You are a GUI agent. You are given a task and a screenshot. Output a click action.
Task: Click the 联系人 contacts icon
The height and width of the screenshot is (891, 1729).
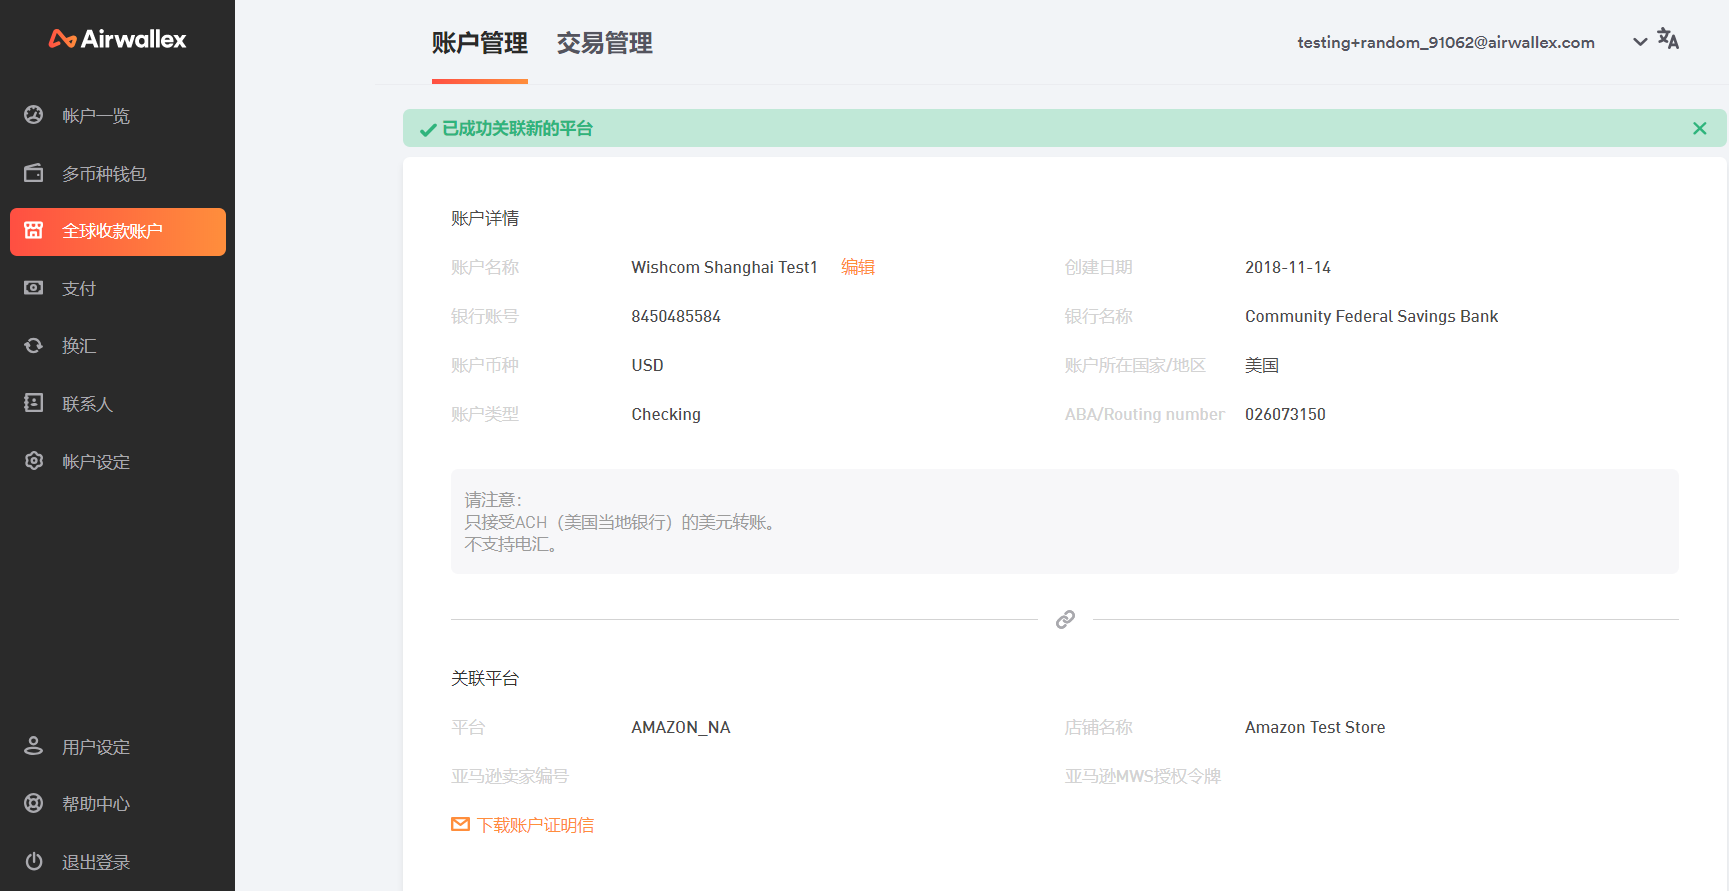coord(34,403)
